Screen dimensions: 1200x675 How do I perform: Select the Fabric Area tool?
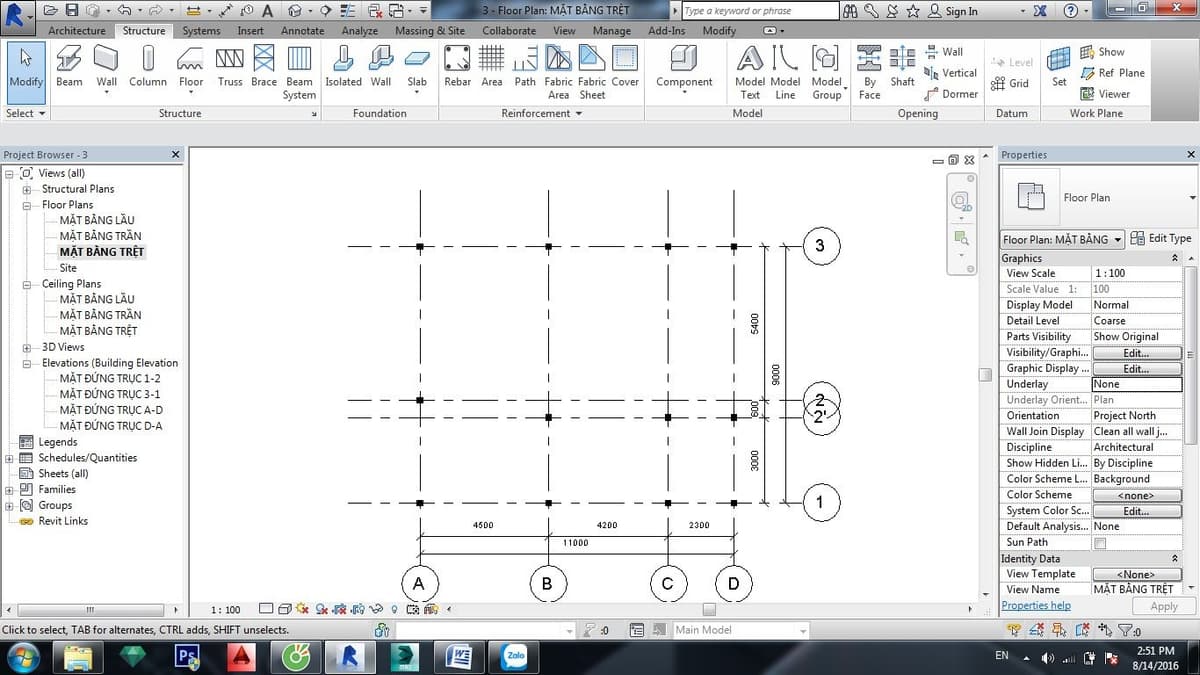(558, 73)
